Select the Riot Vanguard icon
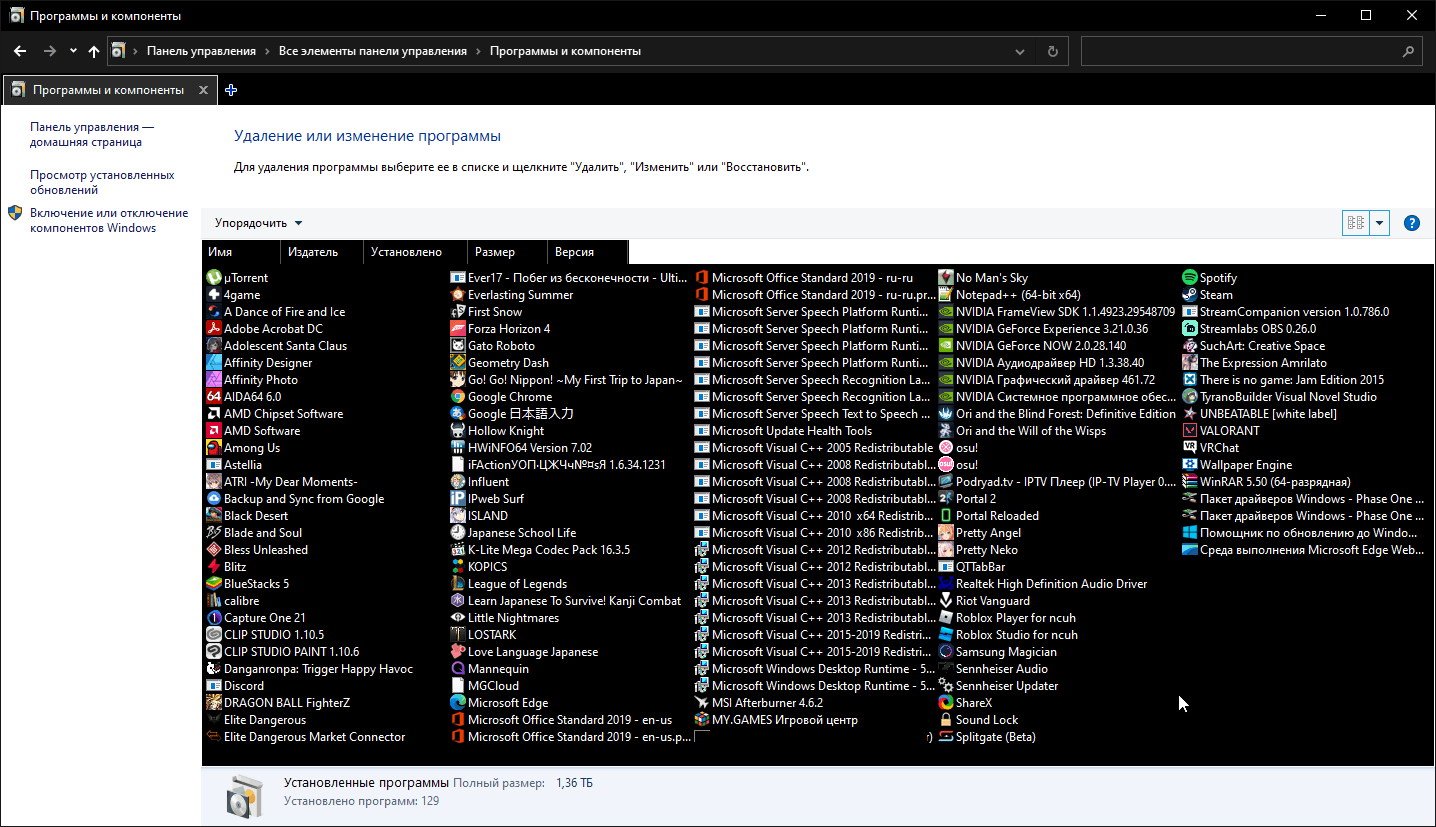 (x=946, y=601)
